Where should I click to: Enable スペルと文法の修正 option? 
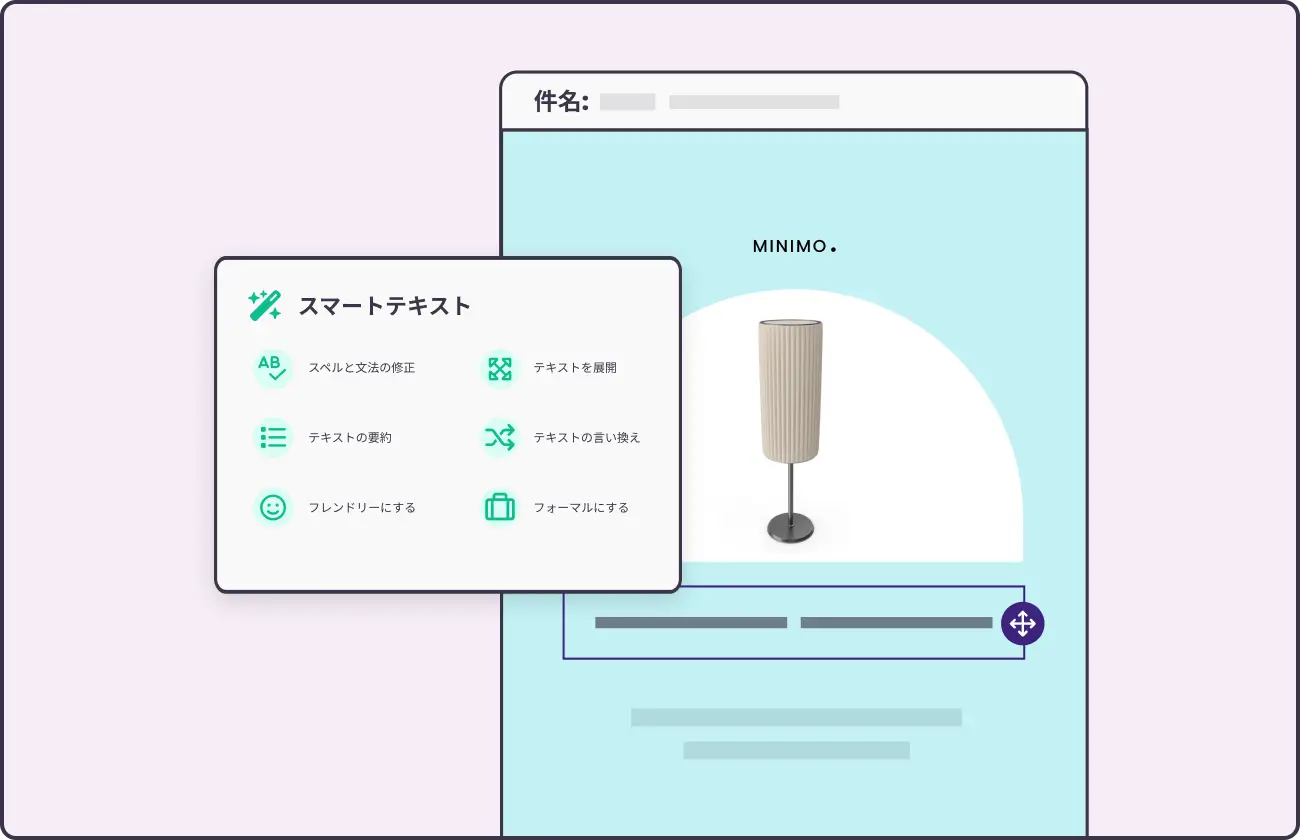click(362, 368)
